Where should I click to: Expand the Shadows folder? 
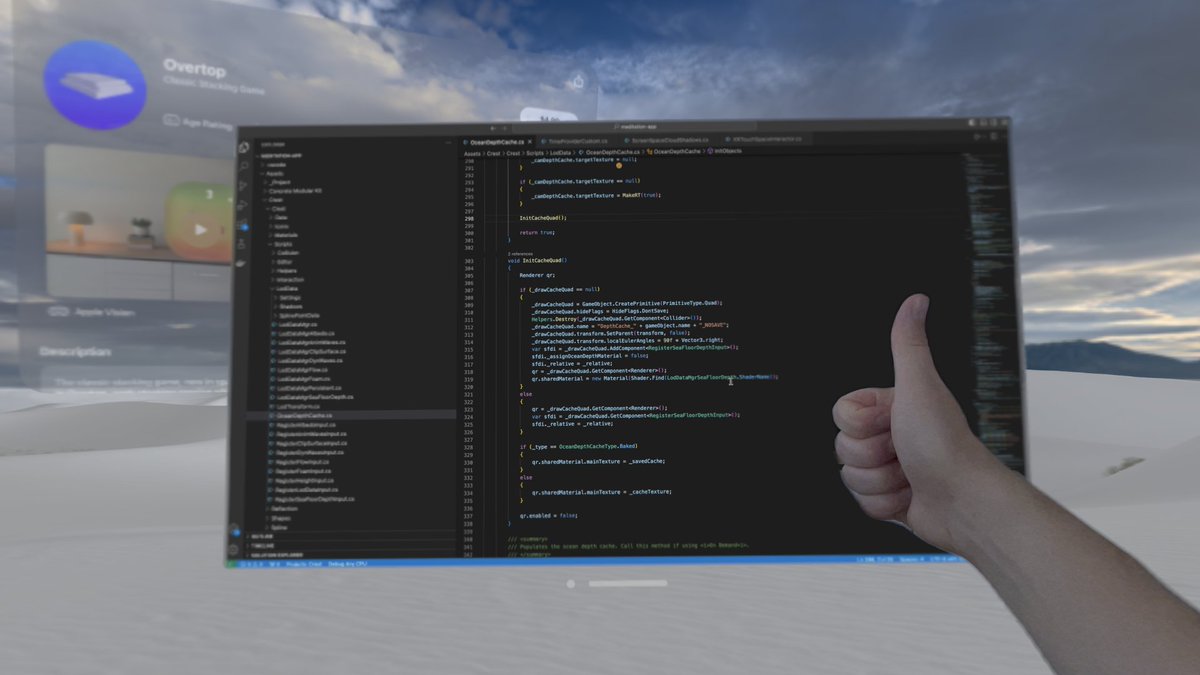(x=290, y=307)
